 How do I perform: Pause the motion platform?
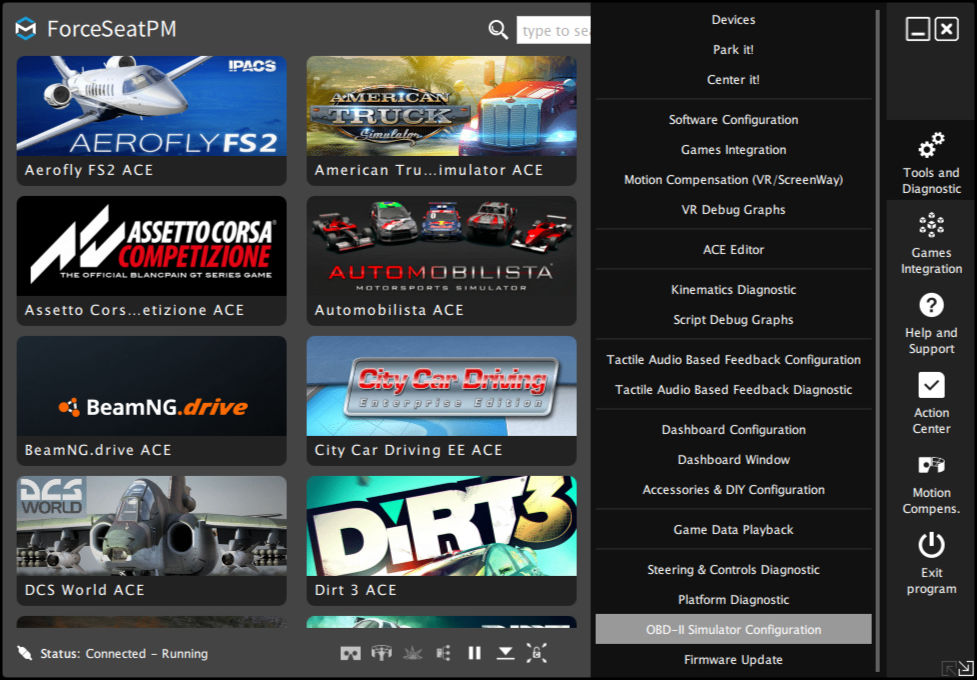click(474, 653)
